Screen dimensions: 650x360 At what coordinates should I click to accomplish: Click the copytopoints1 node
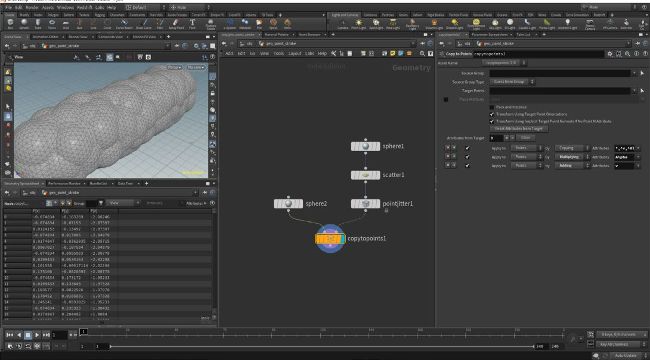[x=330, y=238]
